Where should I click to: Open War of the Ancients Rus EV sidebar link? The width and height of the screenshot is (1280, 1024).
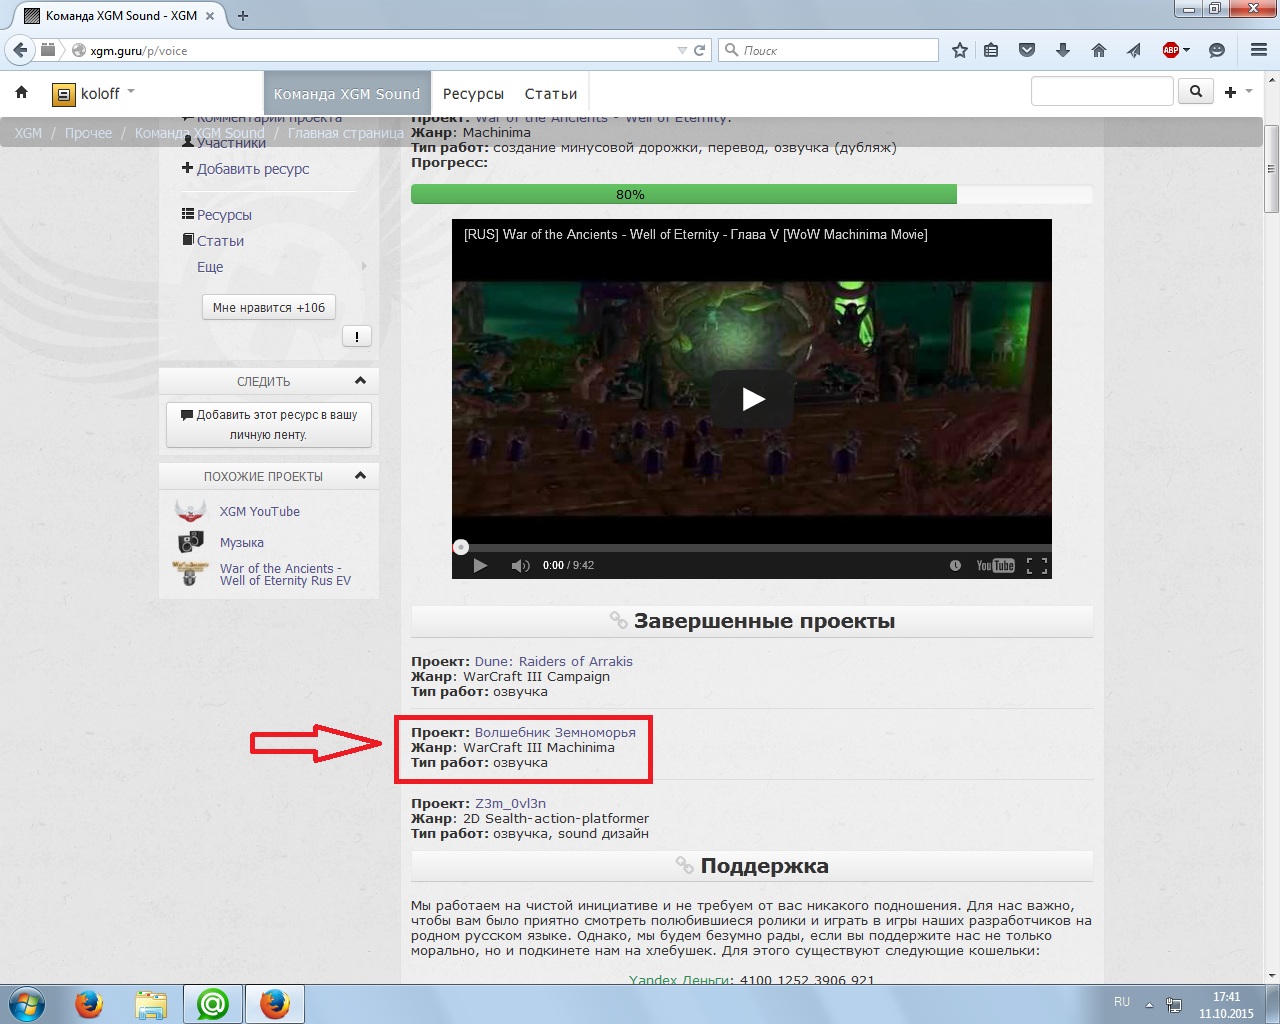285,574
